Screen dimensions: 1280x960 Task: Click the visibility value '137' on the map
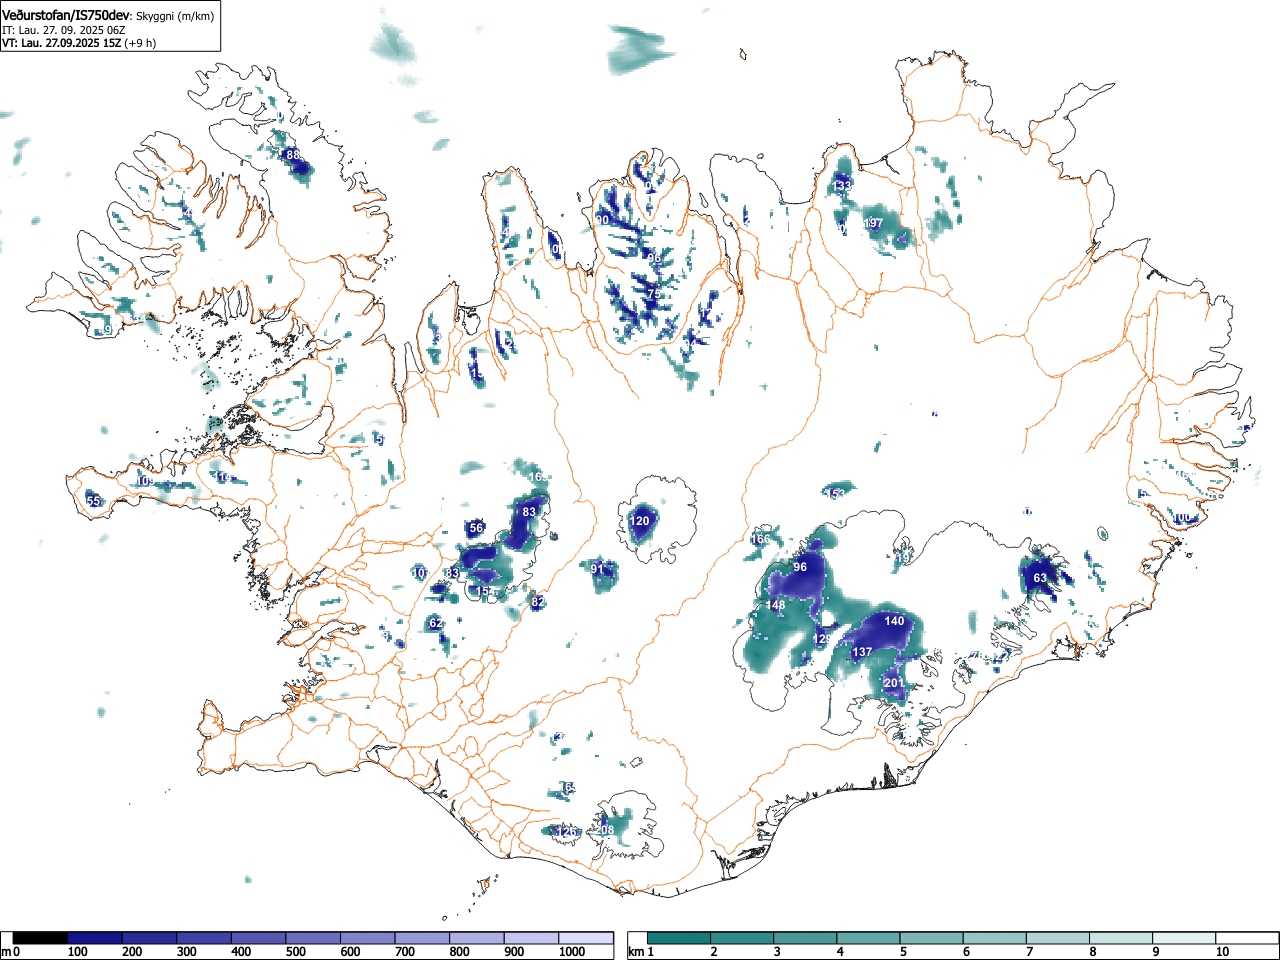click(862, 652)
